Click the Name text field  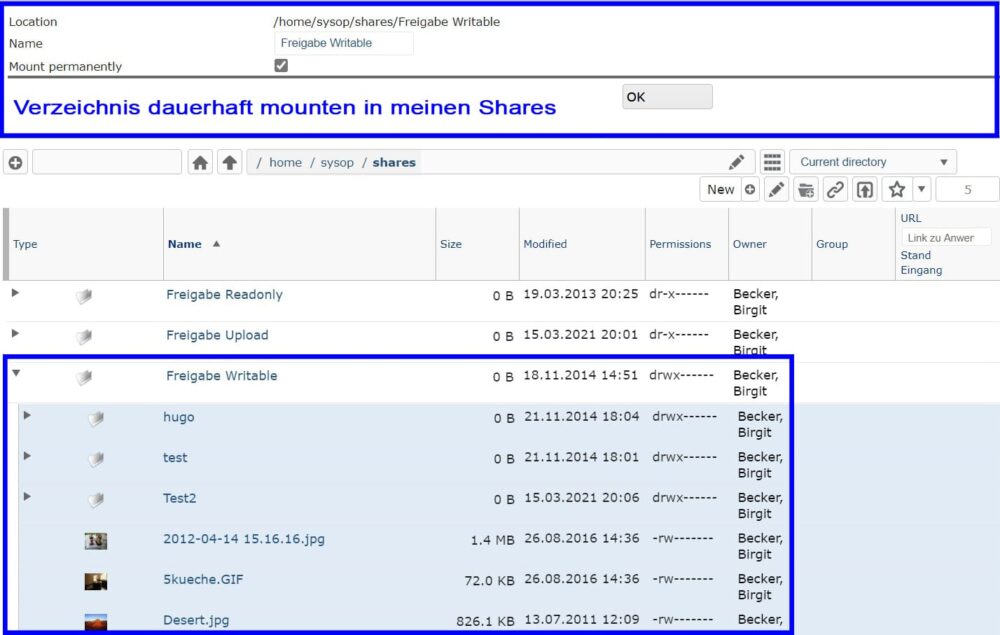[x=343, y=43]
